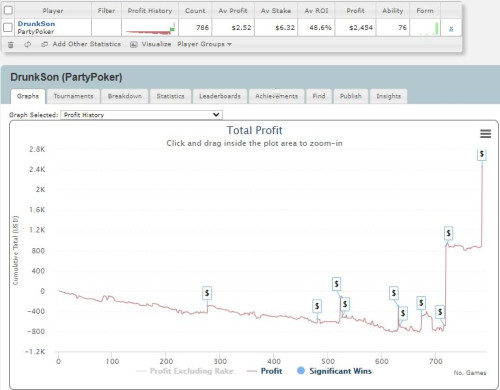Open the Leaderboards tab
The width and height of the screenshot is (500, 390).
[x=220, y=96]
